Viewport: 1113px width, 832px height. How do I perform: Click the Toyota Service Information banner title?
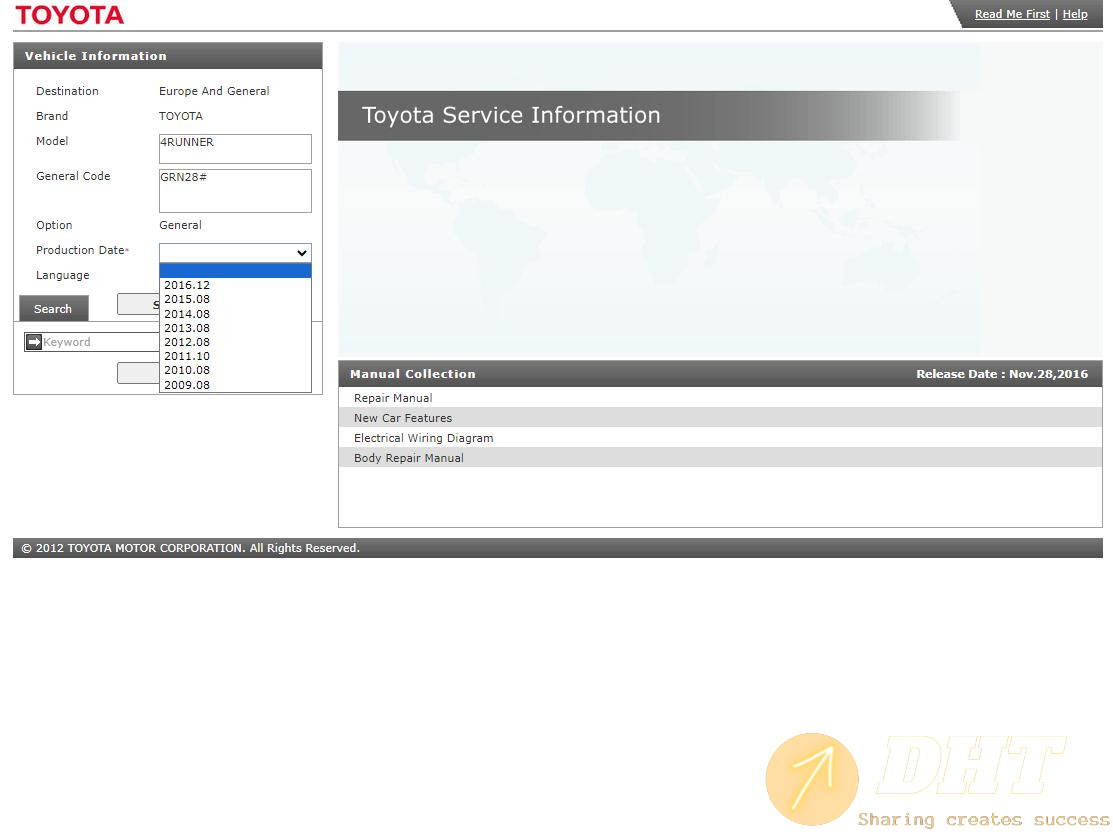[511, 115]
